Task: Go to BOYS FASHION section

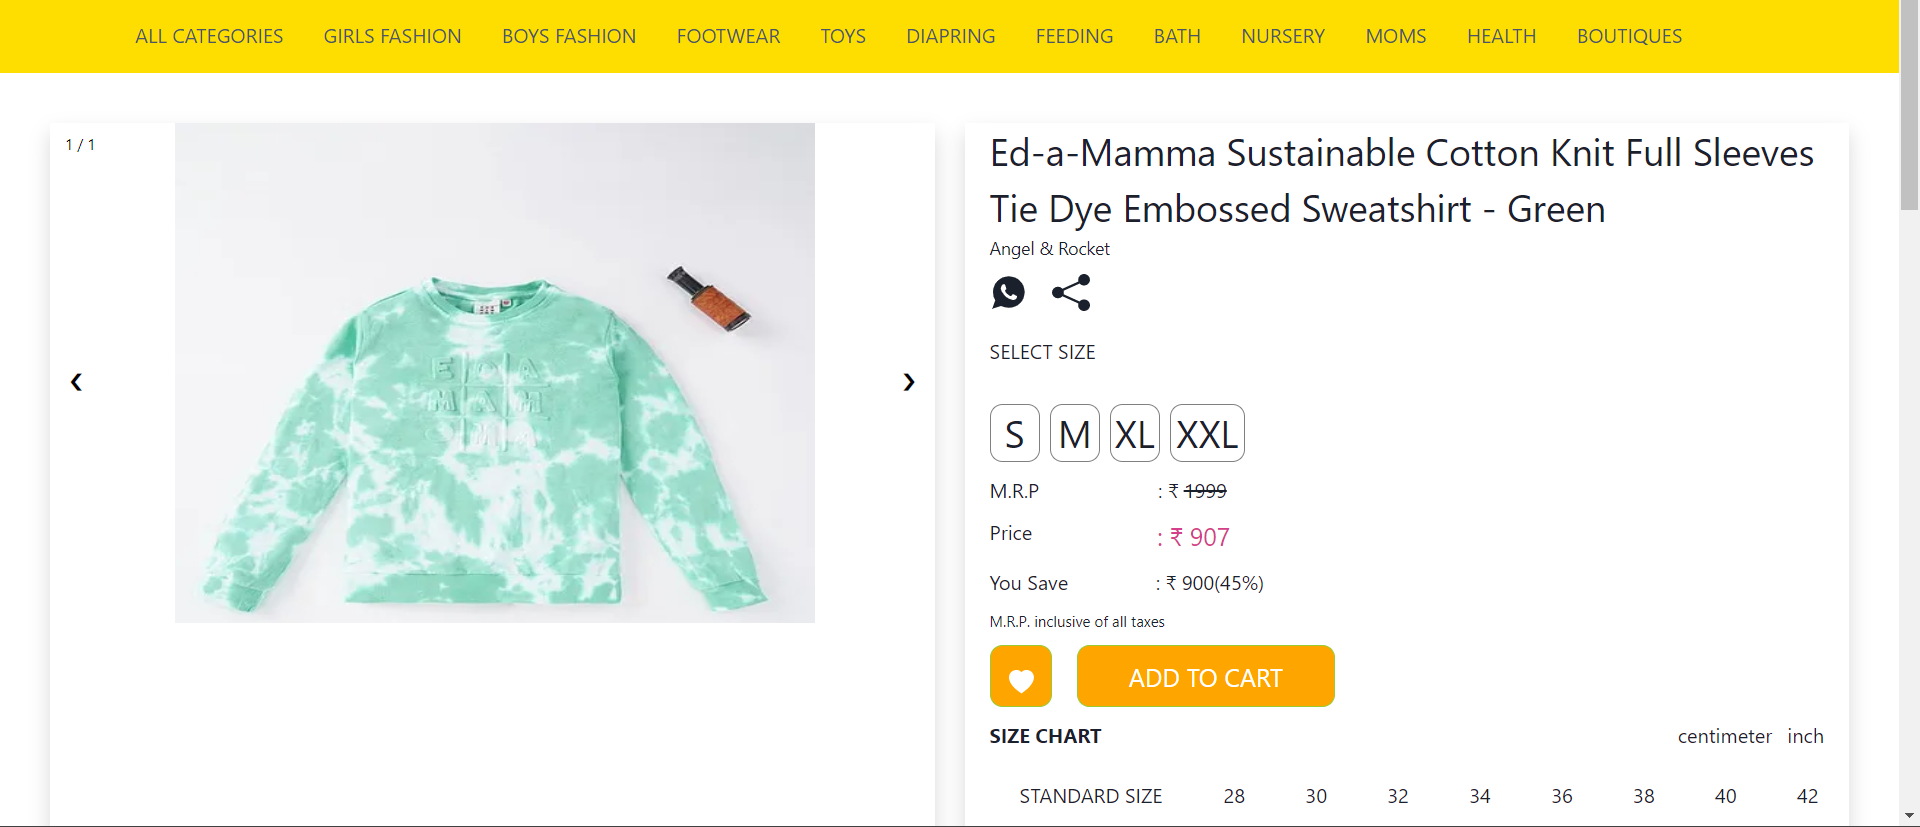Action: point(569,37)
